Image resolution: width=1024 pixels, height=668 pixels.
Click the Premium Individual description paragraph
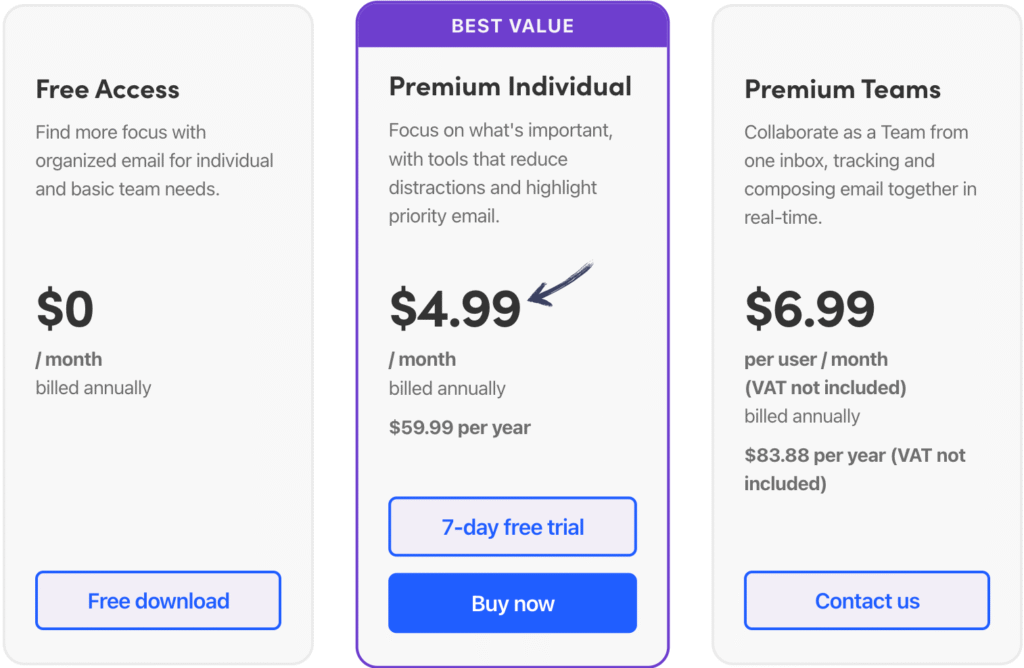500,173
